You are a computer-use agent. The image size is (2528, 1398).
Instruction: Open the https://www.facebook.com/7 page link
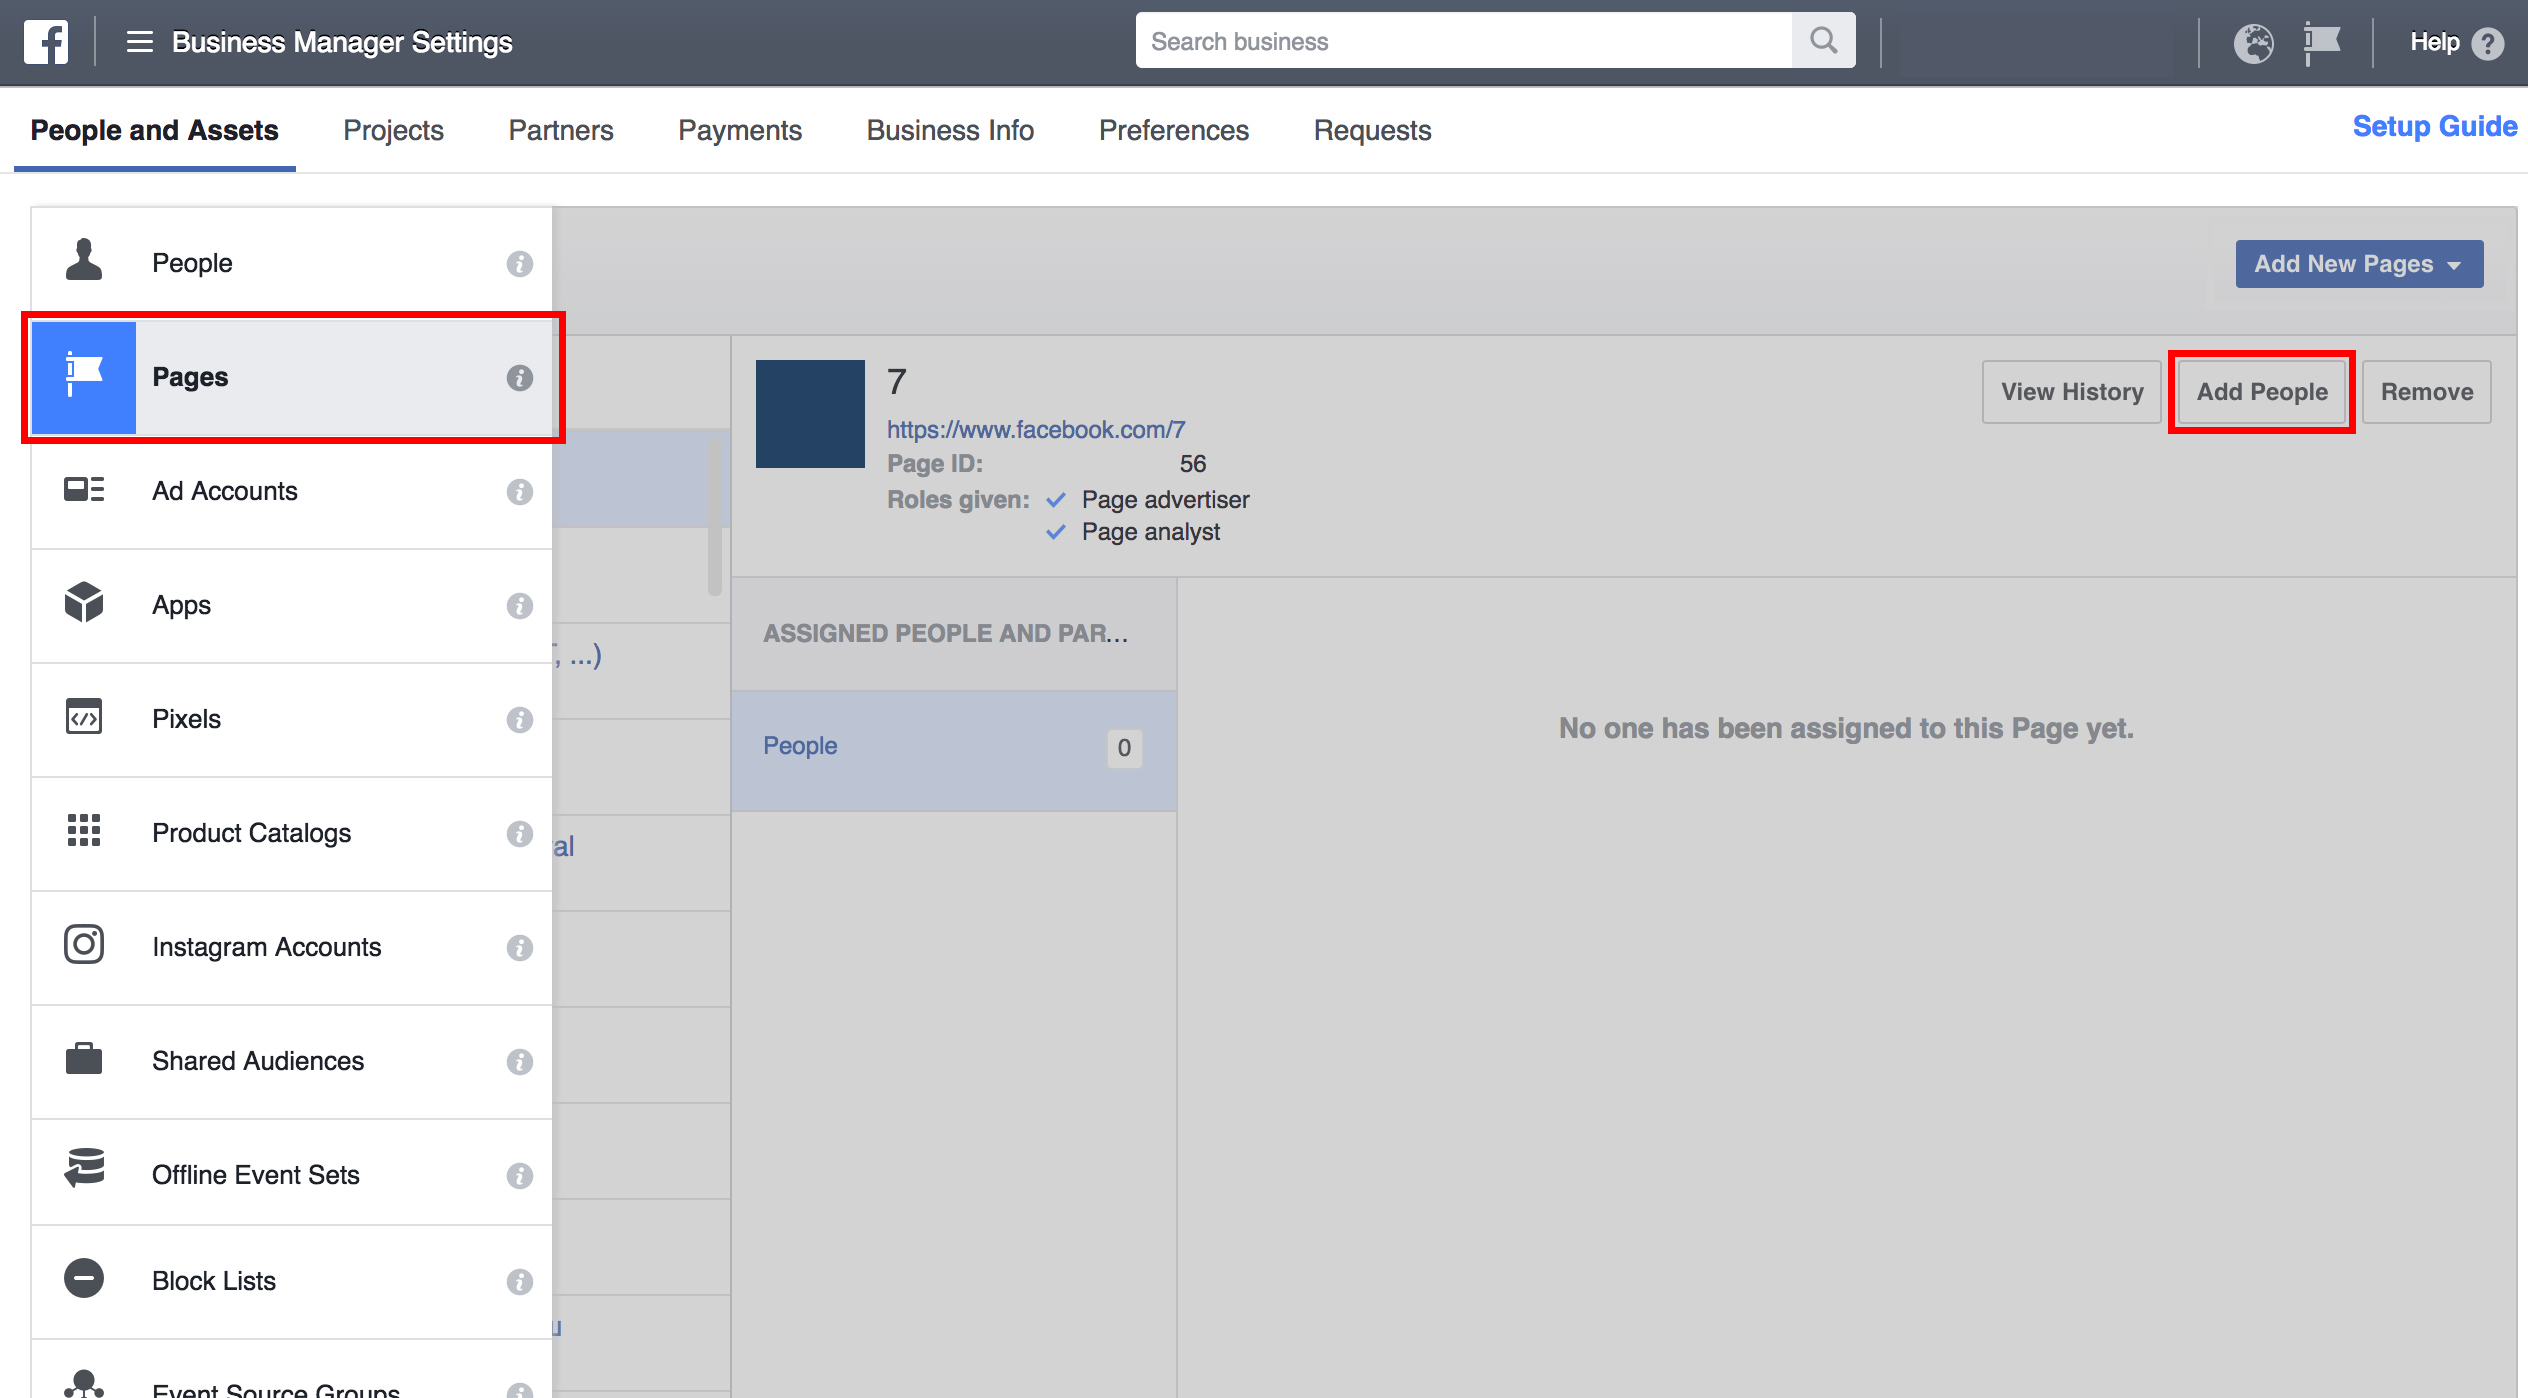tap(1036, 430)
